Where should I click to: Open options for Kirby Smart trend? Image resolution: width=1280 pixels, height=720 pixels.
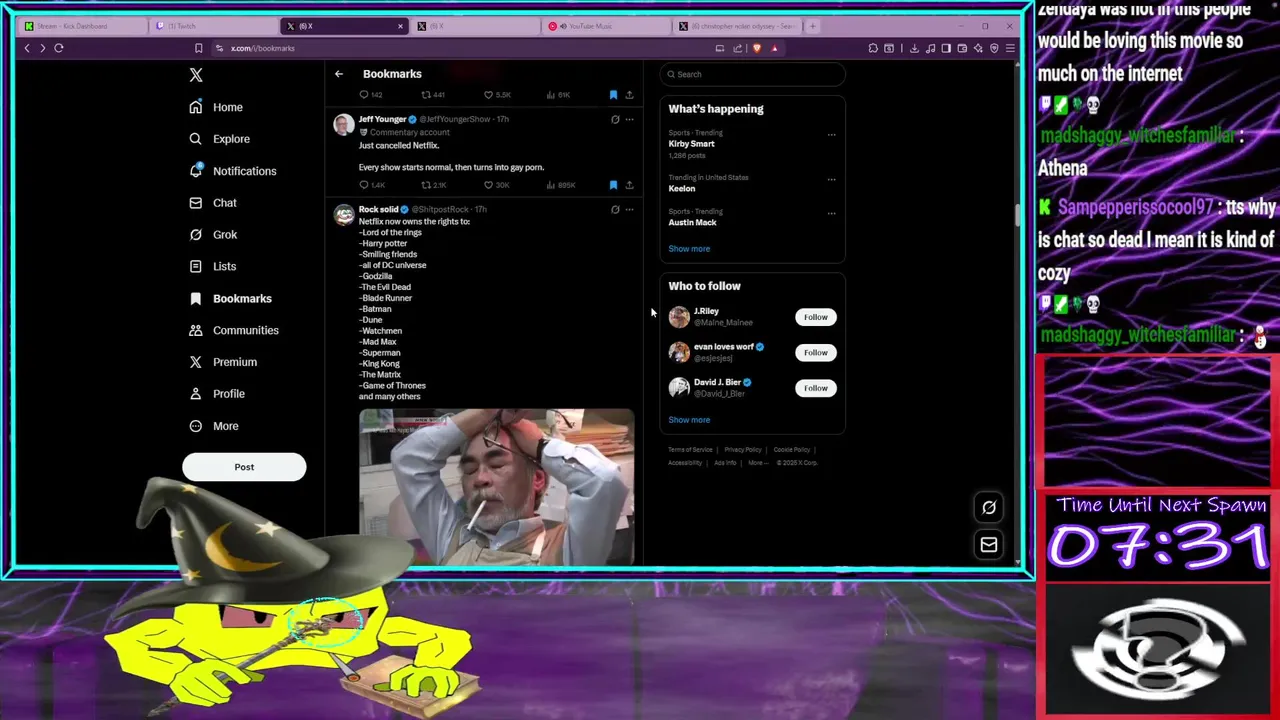(831, 135)
